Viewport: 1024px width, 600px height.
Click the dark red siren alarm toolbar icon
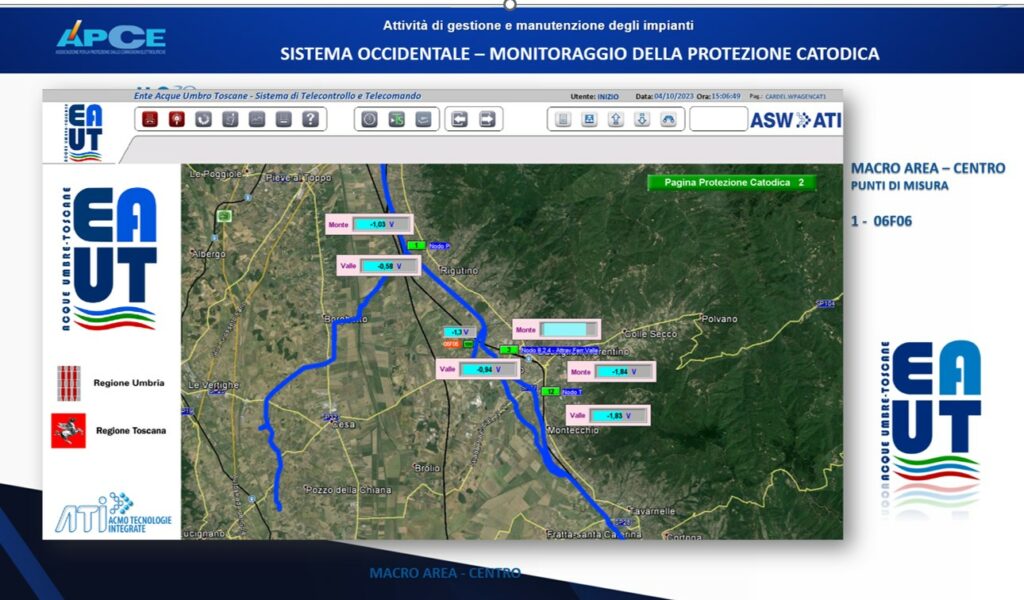coord(150,119)
